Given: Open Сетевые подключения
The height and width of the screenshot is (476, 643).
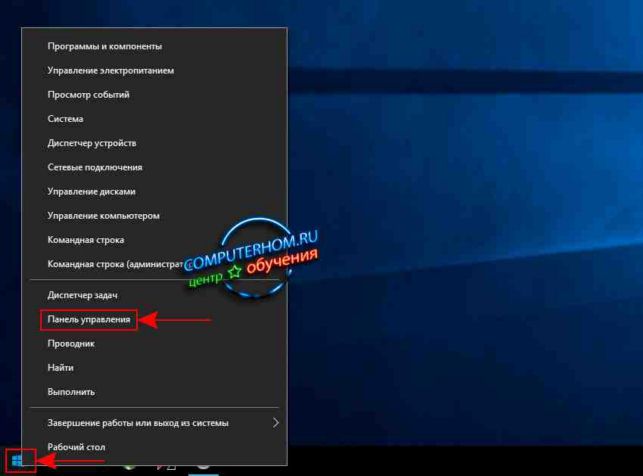Looking at the screenshot, I should pos(154,167).
